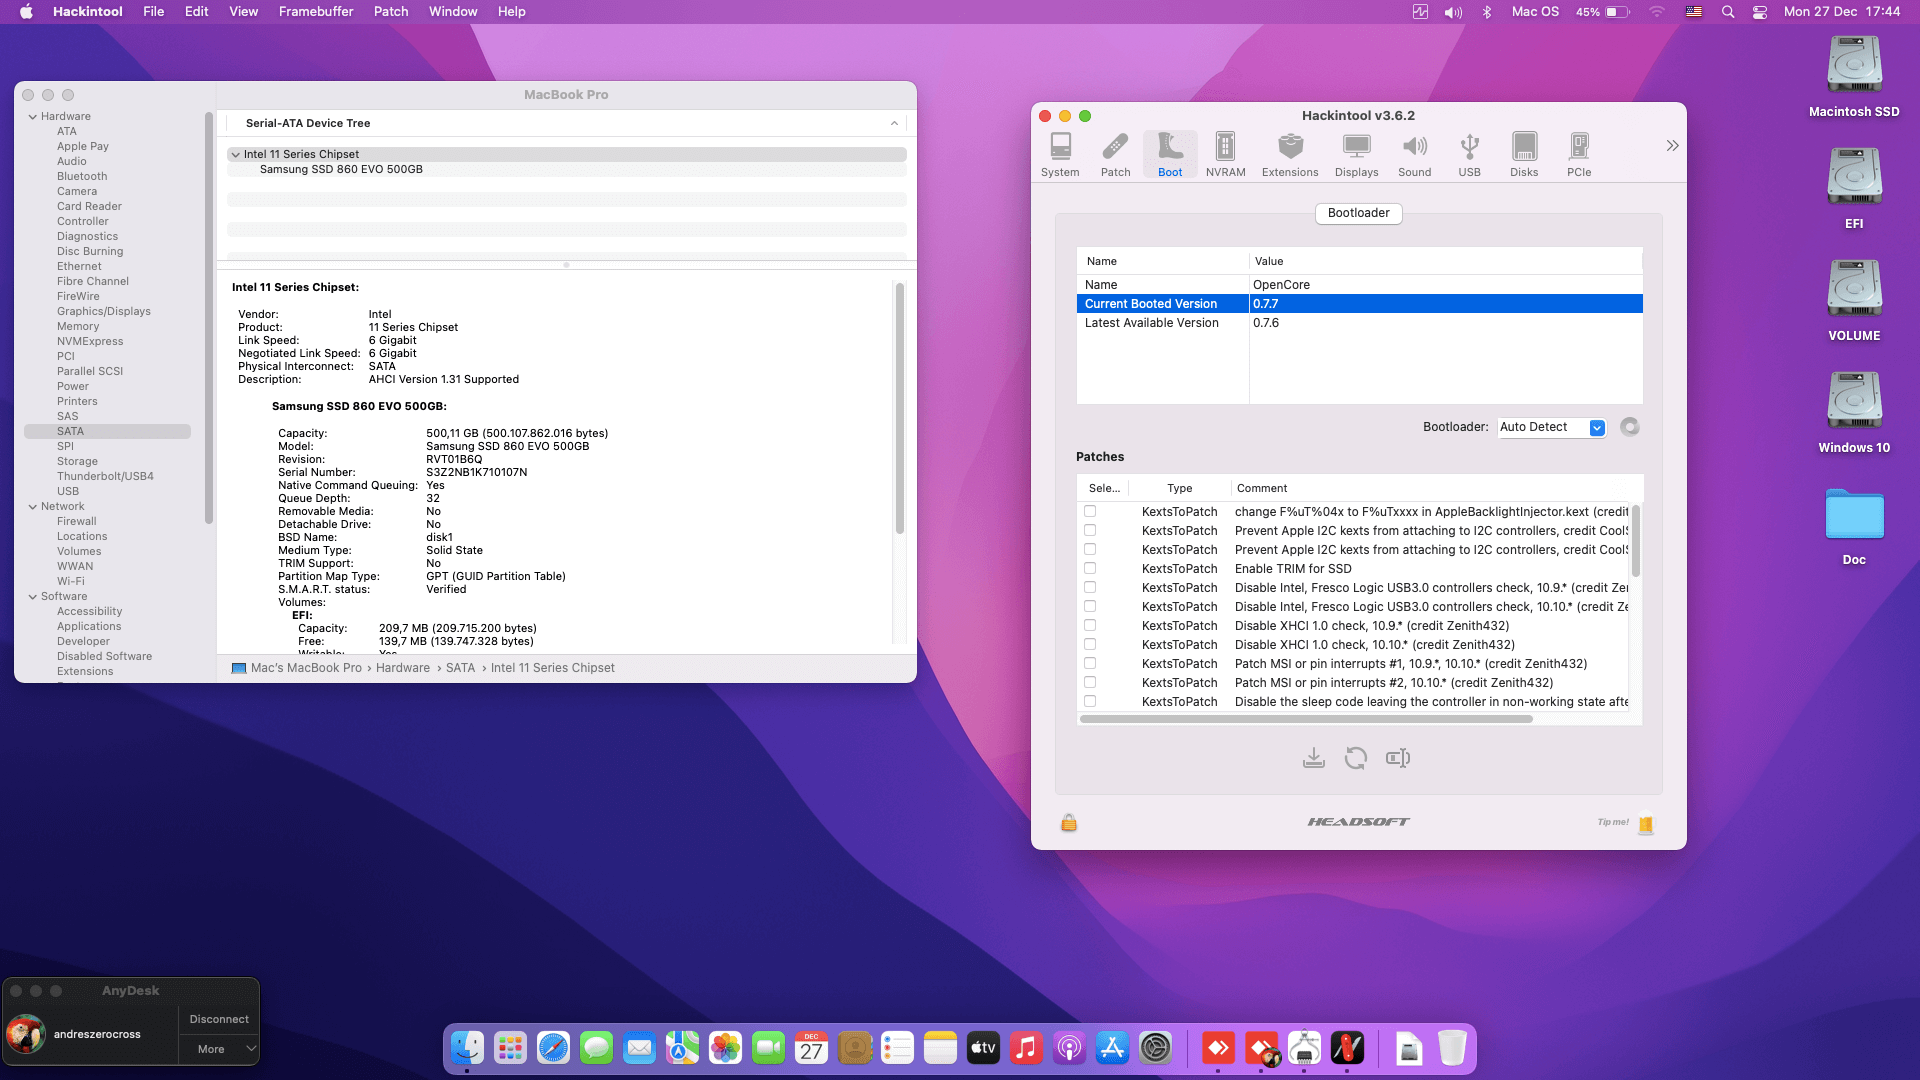The height and width of the screenshot is (1080, 1920).
Task: Tick checkbox for AppleBacklightInjector patch
Action: click(x=1090, y=511)
